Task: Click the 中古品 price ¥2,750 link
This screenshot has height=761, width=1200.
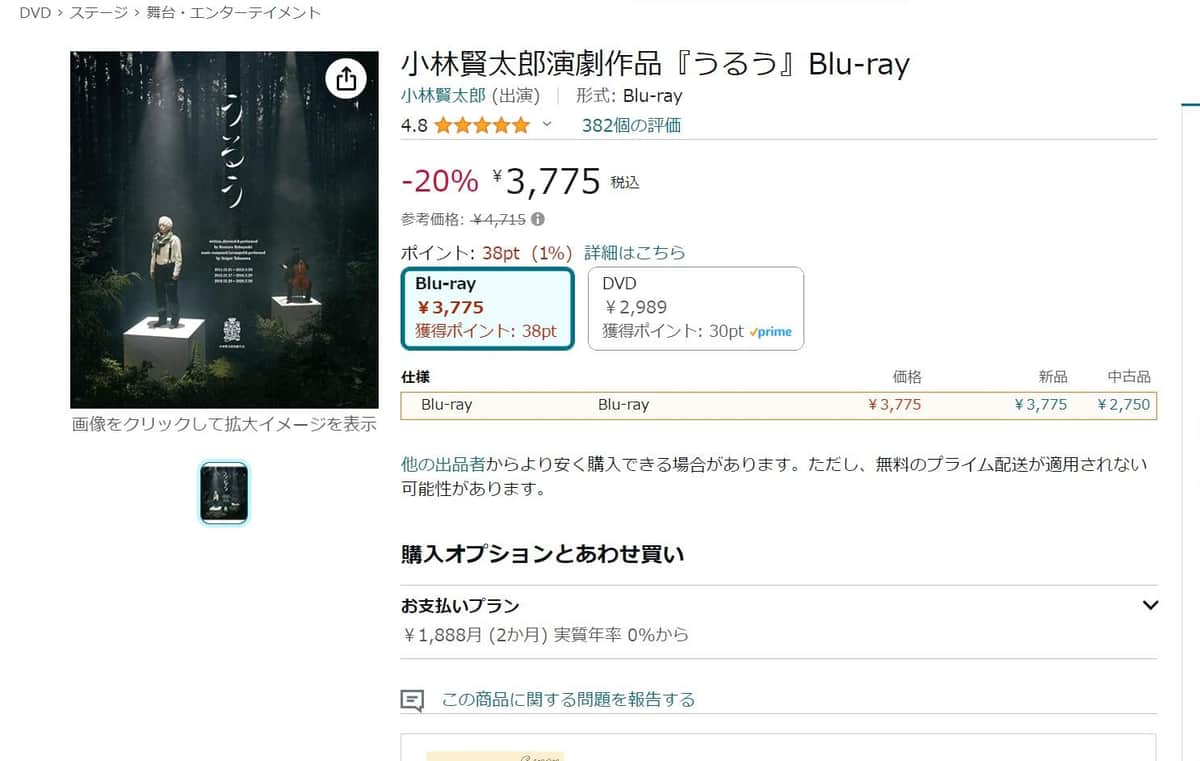Action: (x=1124, y=404)
